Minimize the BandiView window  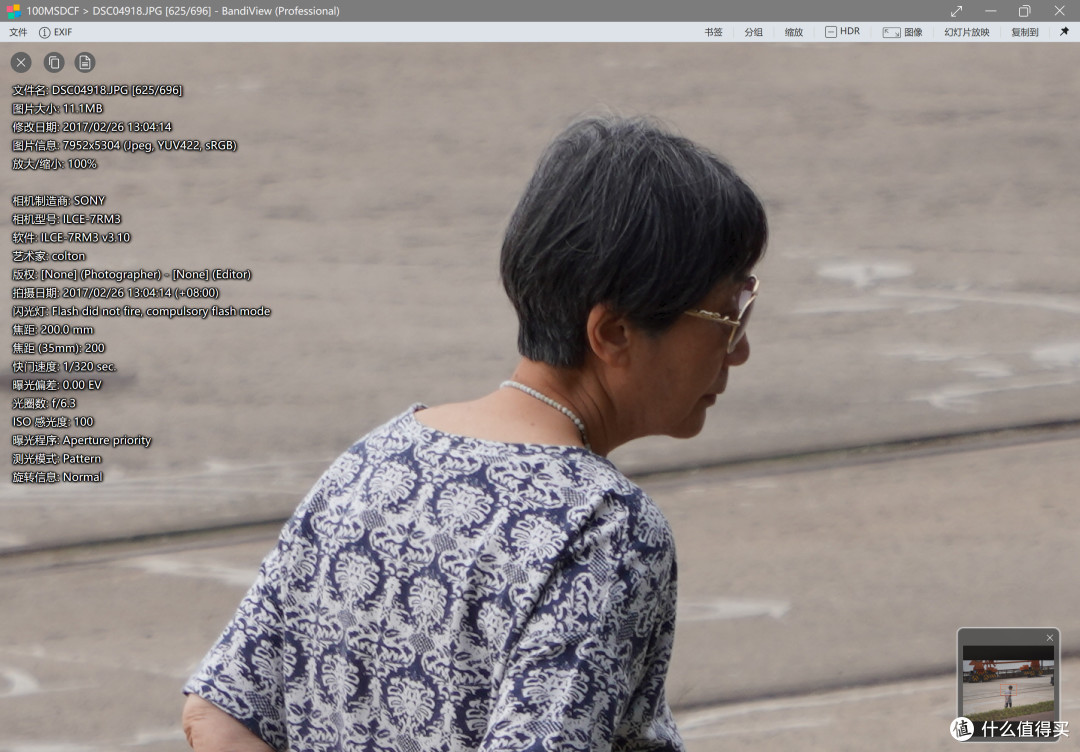(x=990, y=11)
